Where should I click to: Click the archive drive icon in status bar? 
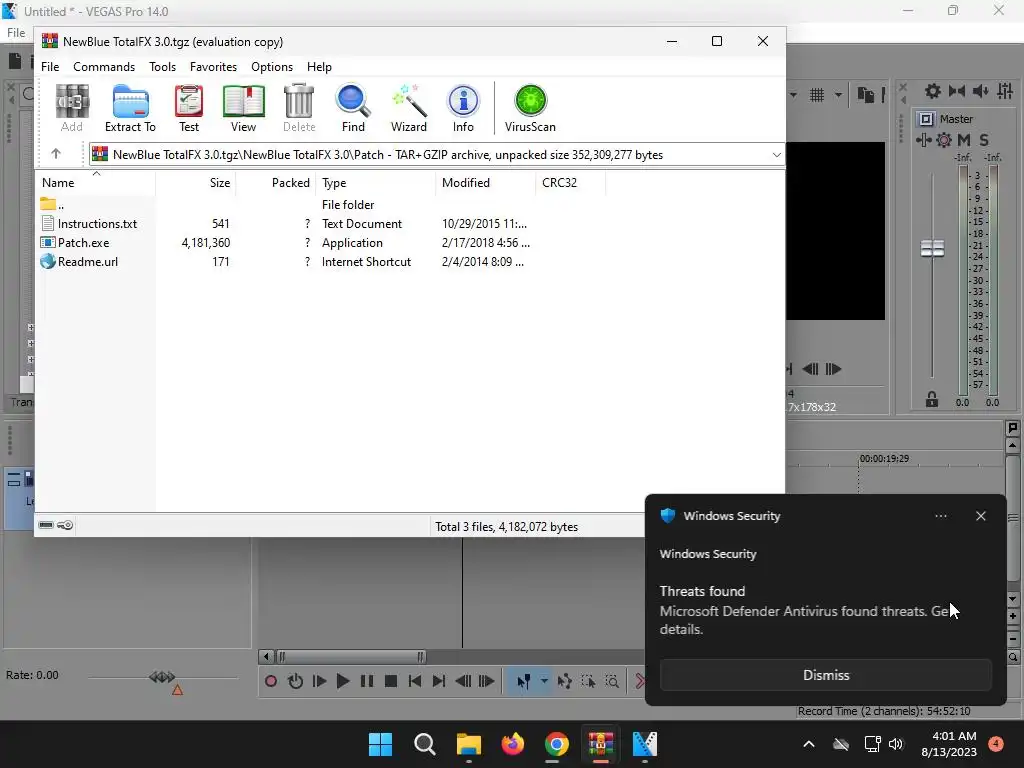click(x=46, y=525)
